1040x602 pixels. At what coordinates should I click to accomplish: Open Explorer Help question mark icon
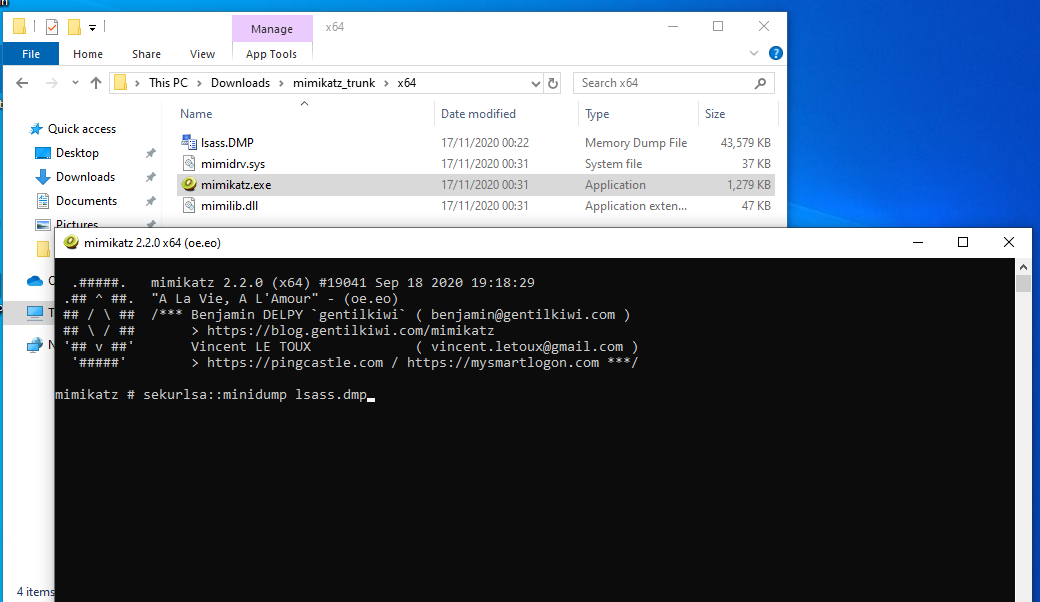775,53
